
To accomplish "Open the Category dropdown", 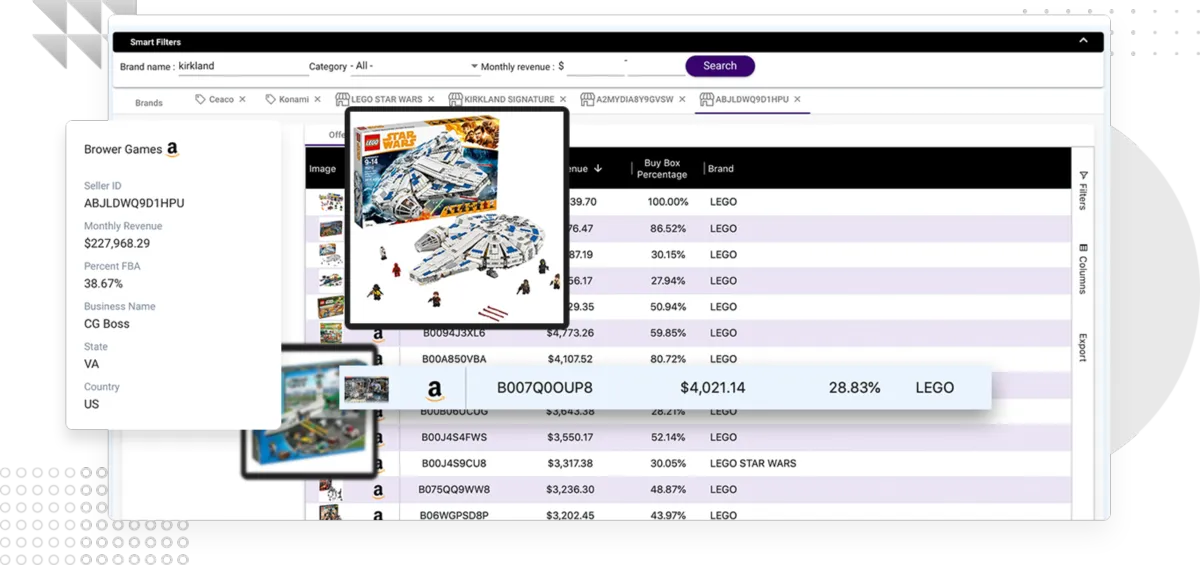I will (414, 66).
